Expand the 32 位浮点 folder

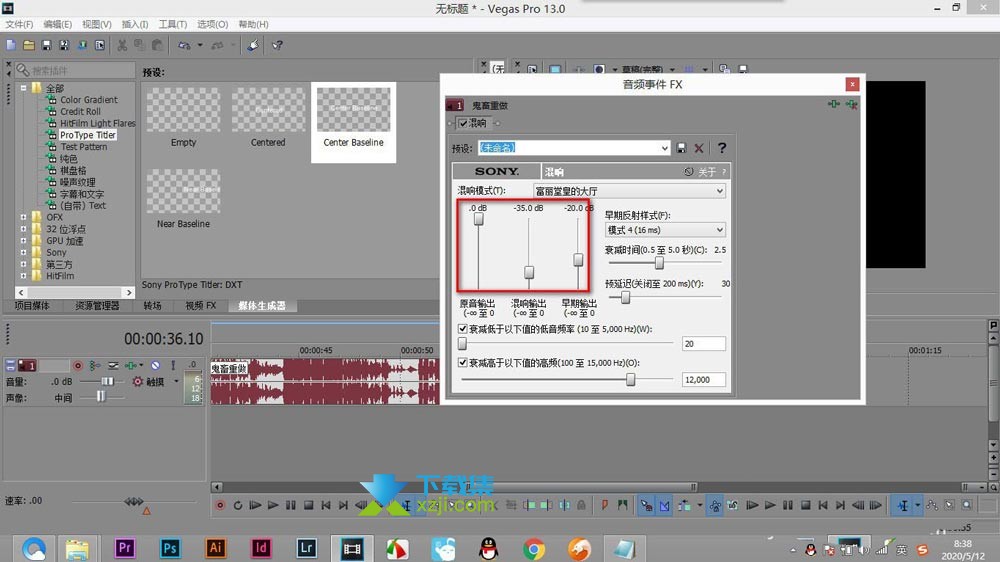click(x=24, y=229)
